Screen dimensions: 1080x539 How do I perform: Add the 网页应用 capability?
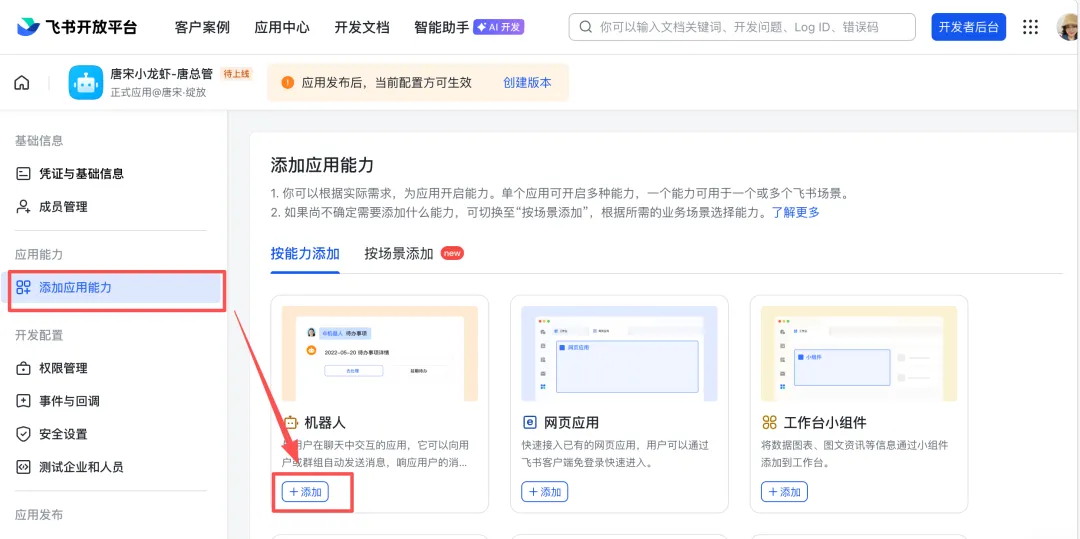pyautogui.click(x=545, y=492)
